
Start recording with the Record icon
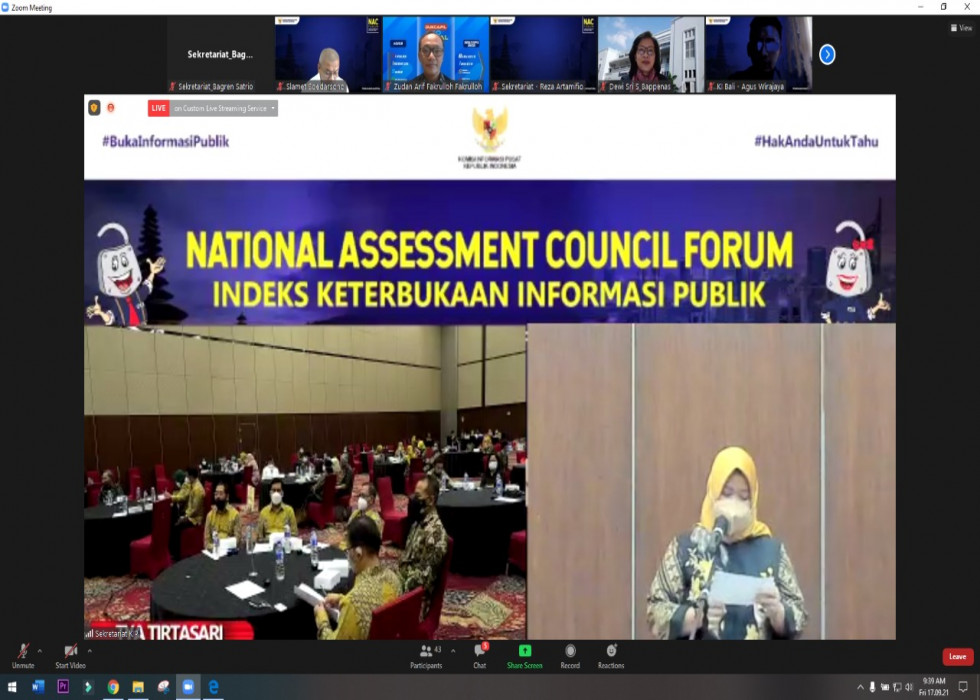tap(570, 651)
